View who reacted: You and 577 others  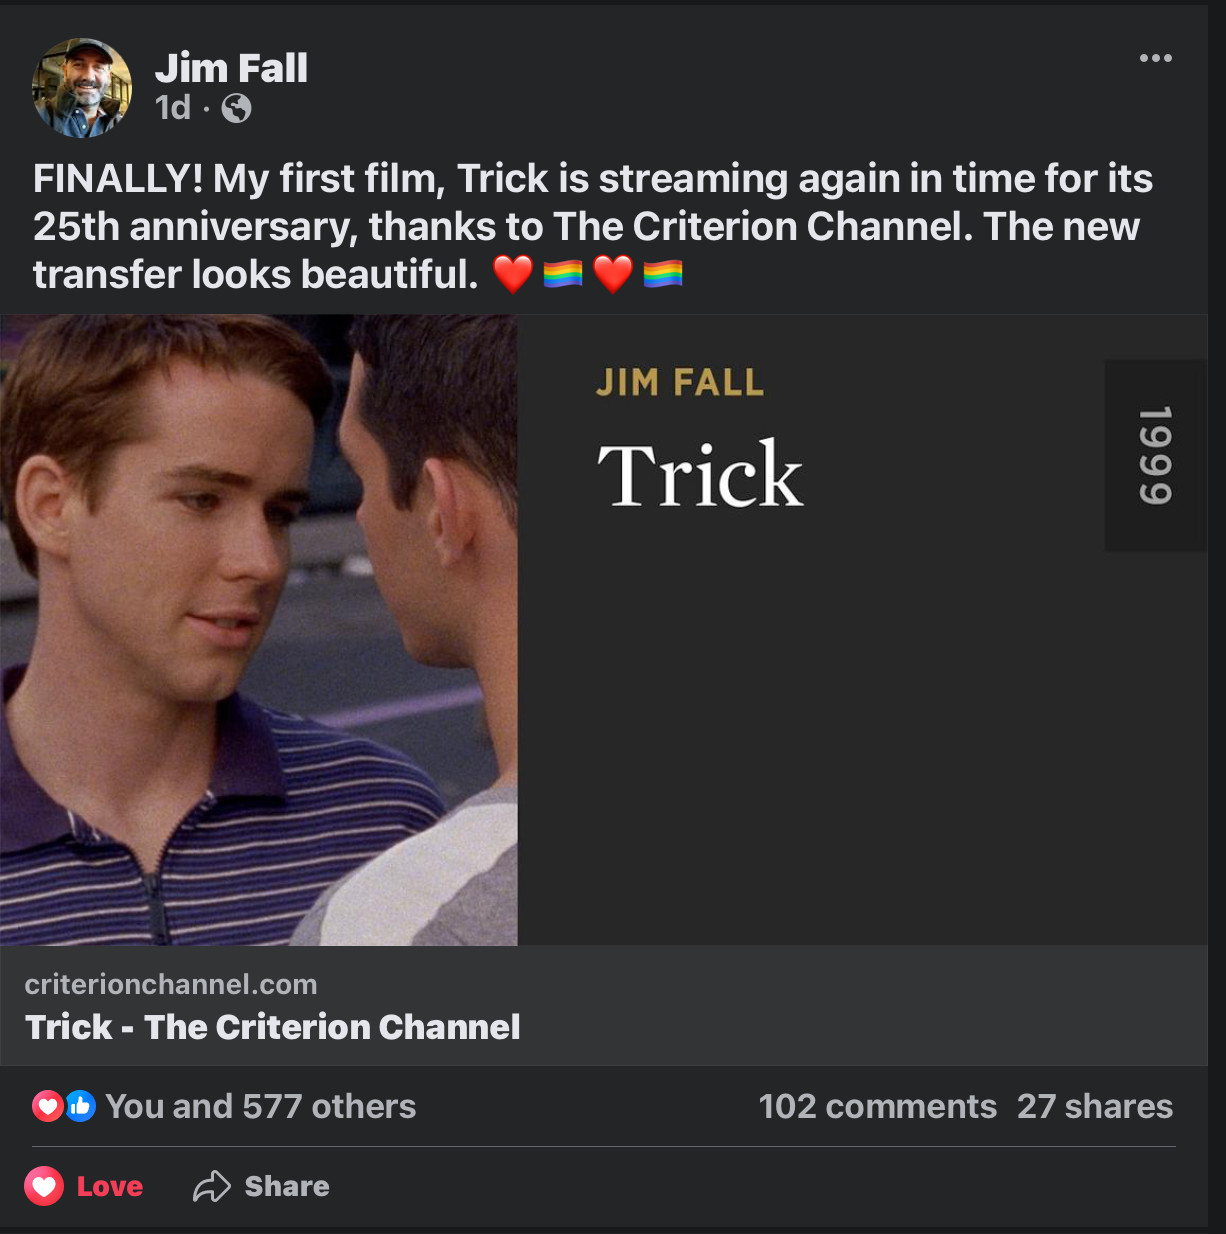click(260, 1106)
